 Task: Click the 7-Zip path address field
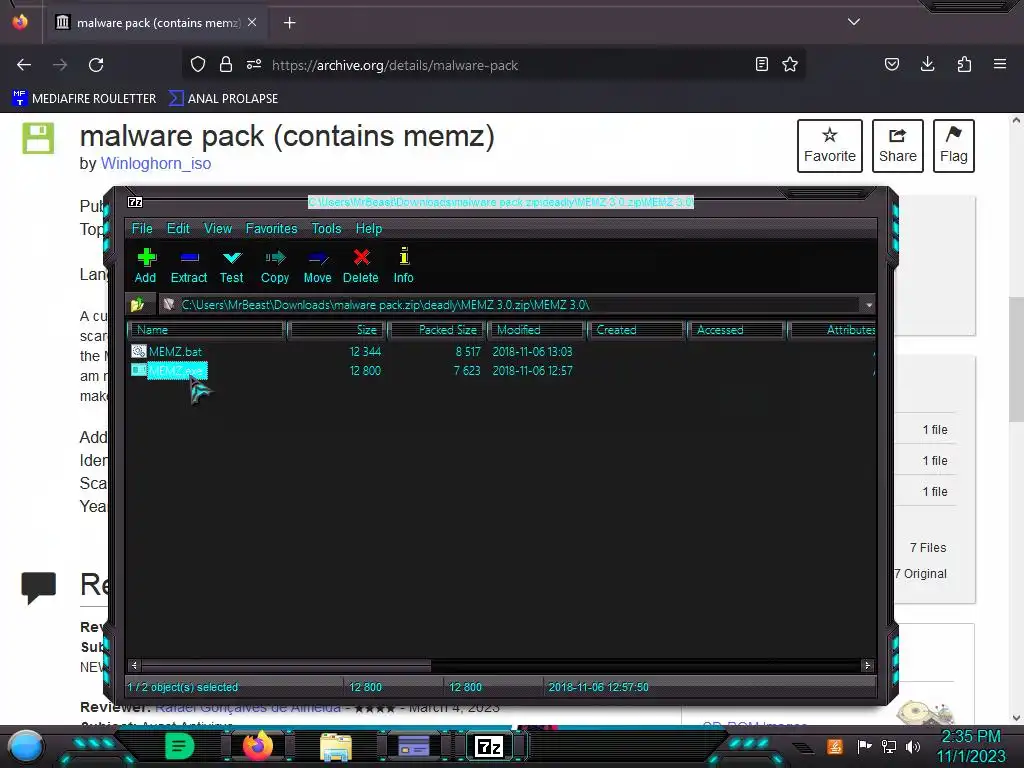pyautogui.click(x=509, y=305)
